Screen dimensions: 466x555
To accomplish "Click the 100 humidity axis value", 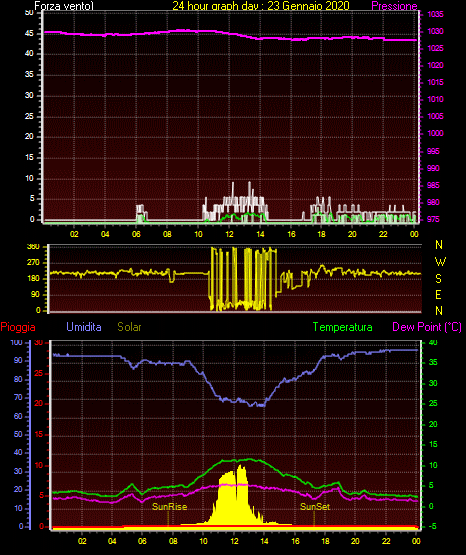I will 16,342.
